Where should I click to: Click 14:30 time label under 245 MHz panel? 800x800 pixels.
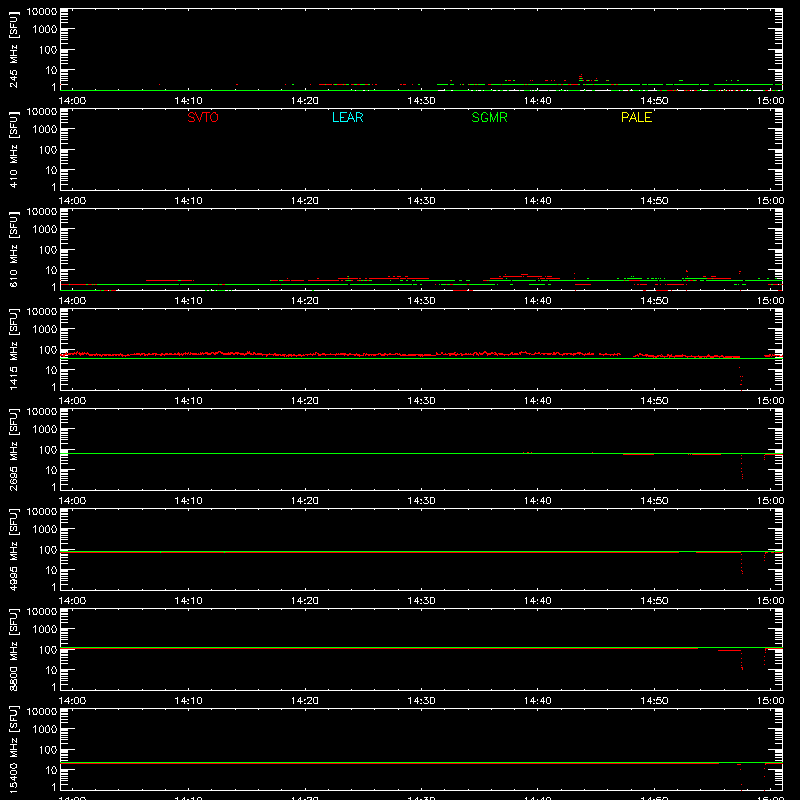tap(421, 101)
